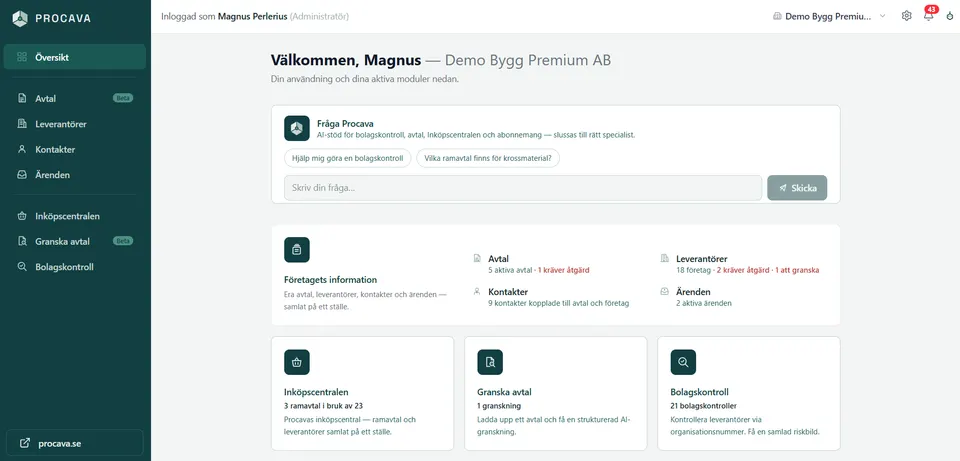Open Avtal link in Företagets information card
This screenshot has width=960, height=461.
click(x=498, y=259)
